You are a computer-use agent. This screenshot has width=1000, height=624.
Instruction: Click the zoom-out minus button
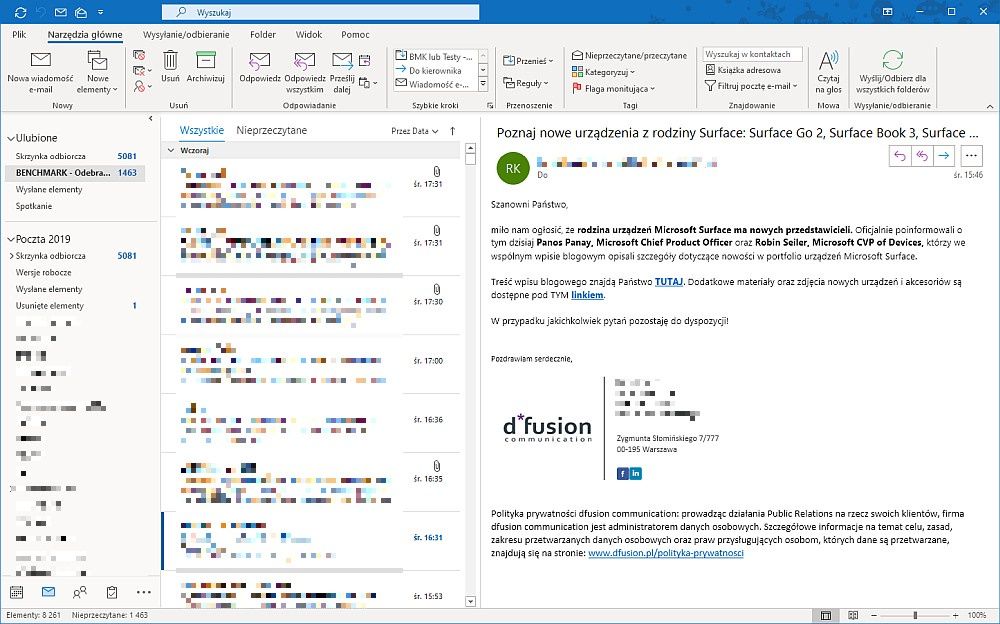(x=874, y=616)
